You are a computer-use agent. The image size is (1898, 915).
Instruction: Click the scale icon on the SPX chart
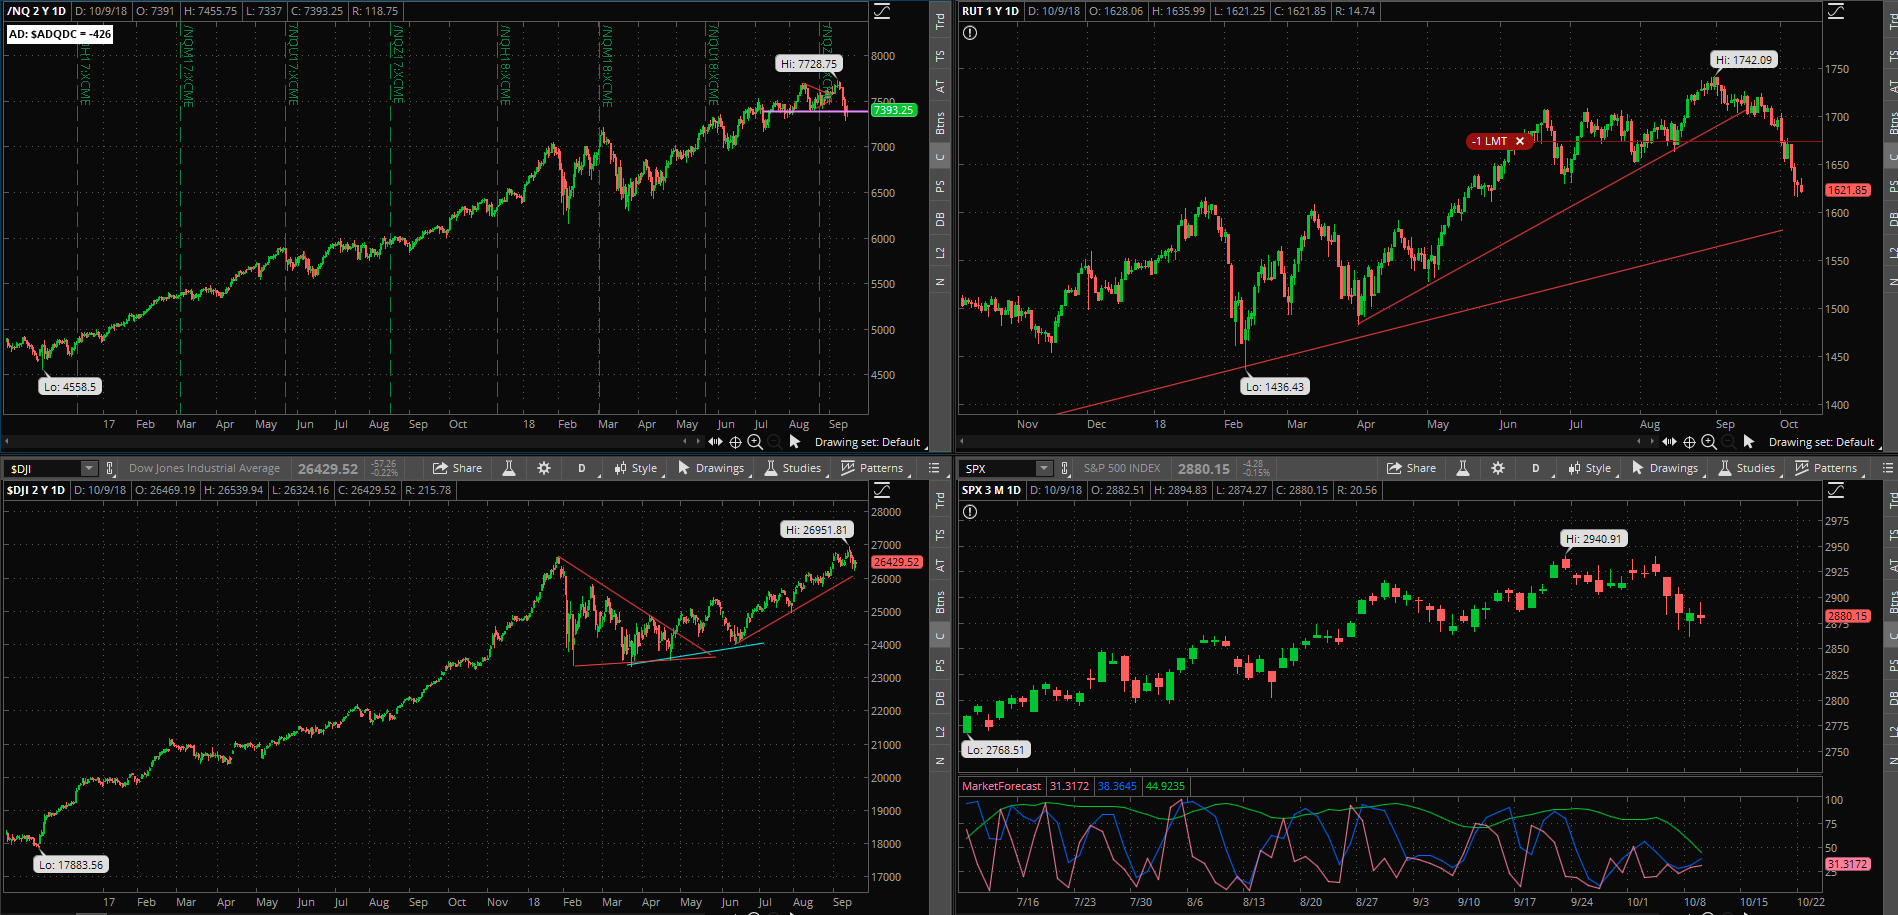(x=1836, y=490)
